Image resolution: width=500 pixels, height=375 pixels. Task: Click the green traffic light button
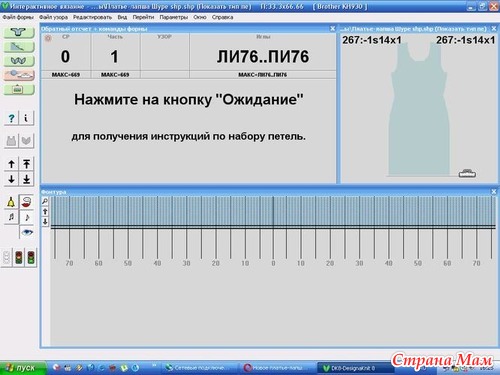pos(31,258)
